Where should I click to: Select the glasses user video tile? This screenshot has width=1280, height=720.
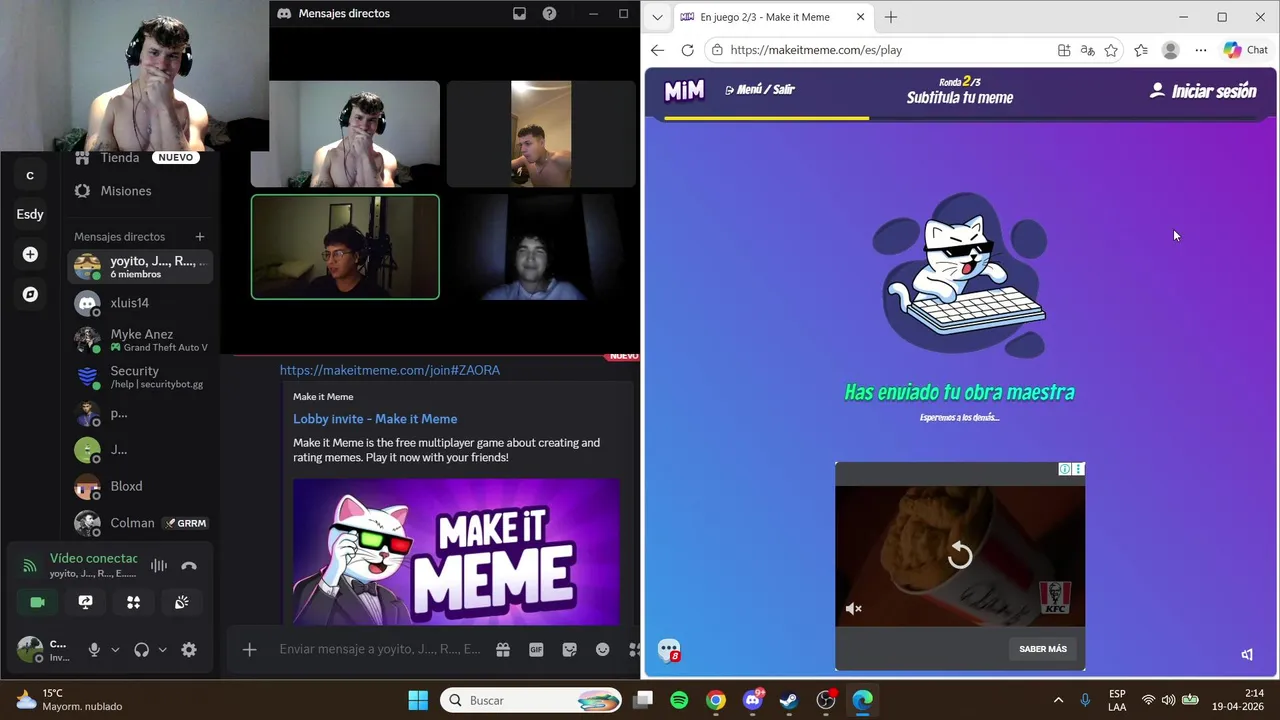pos(345,247)
